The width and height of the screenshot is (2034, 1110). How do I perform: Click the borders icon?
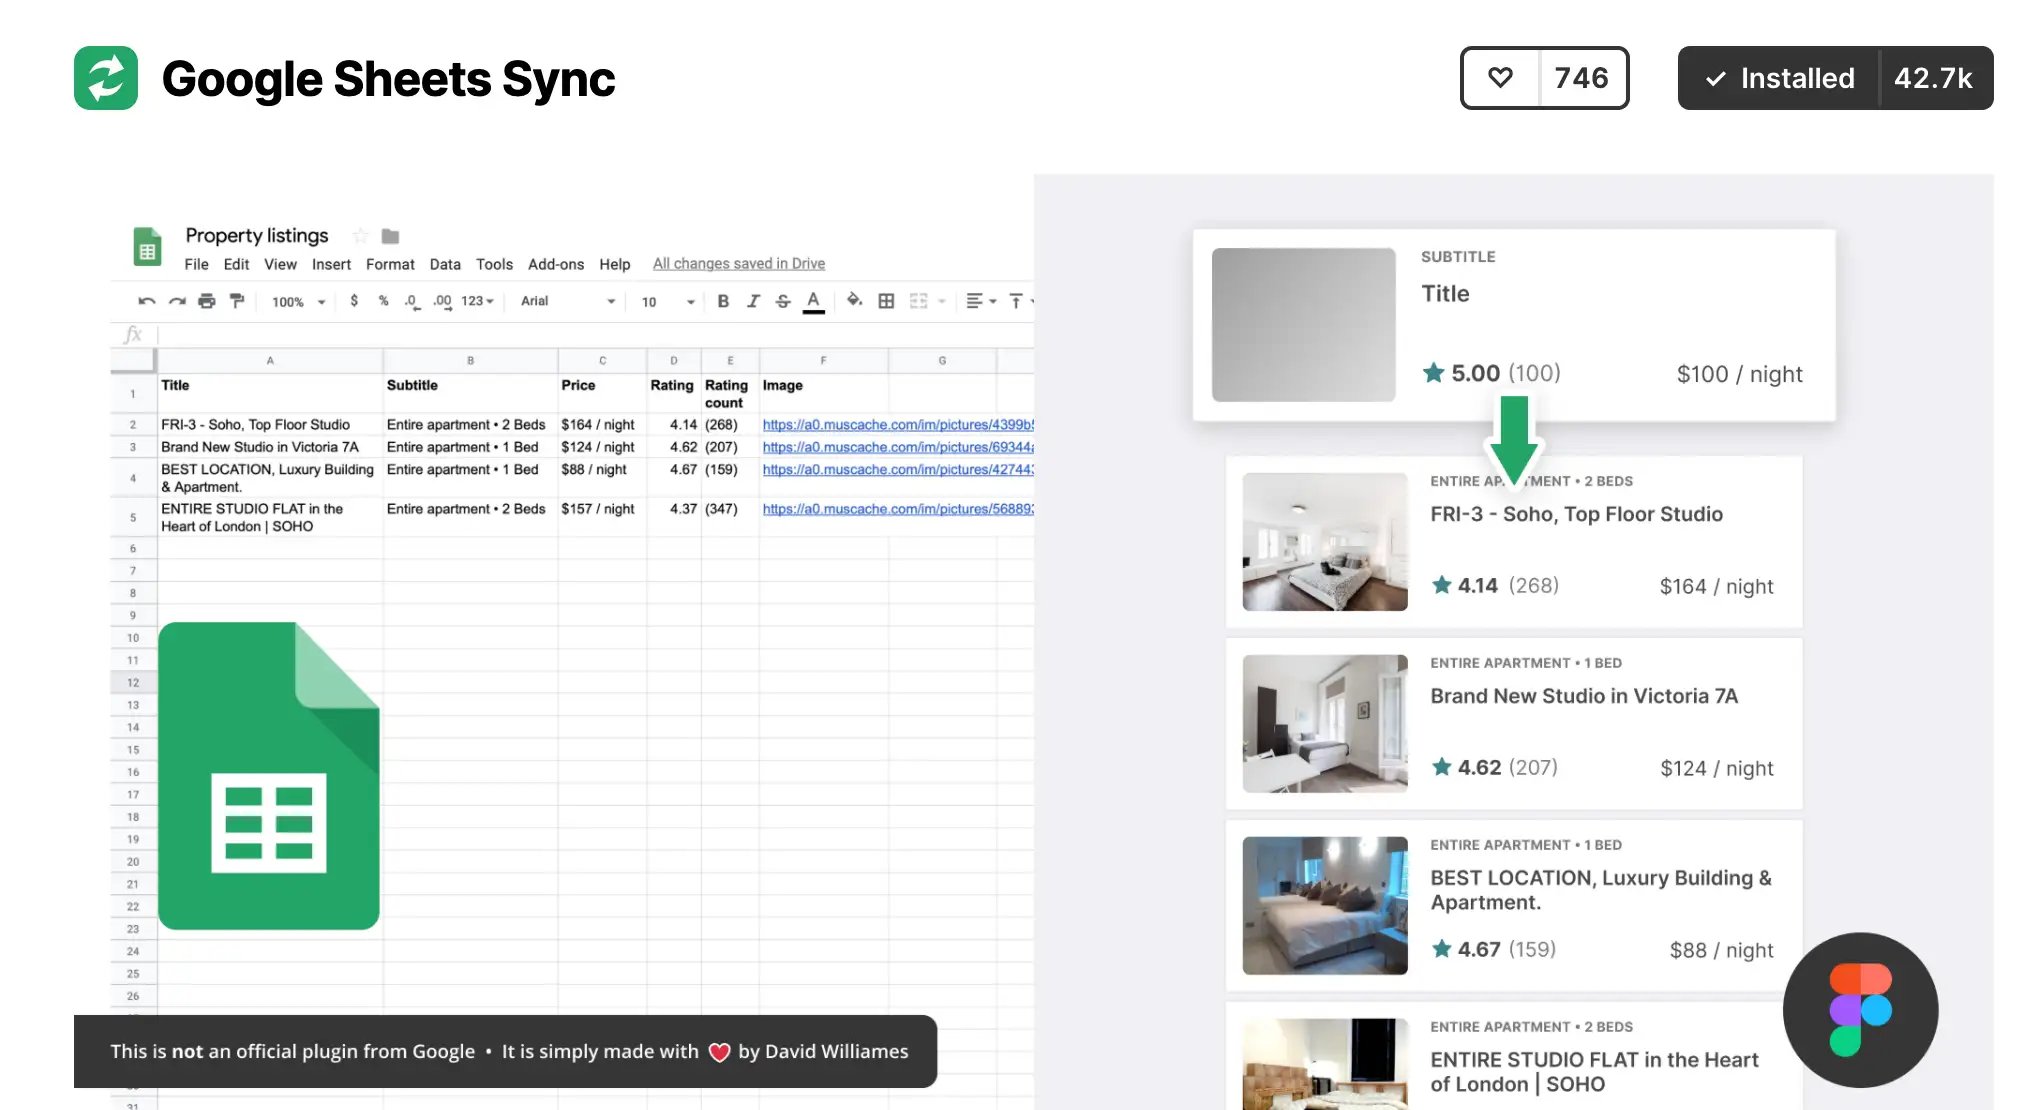886,301
